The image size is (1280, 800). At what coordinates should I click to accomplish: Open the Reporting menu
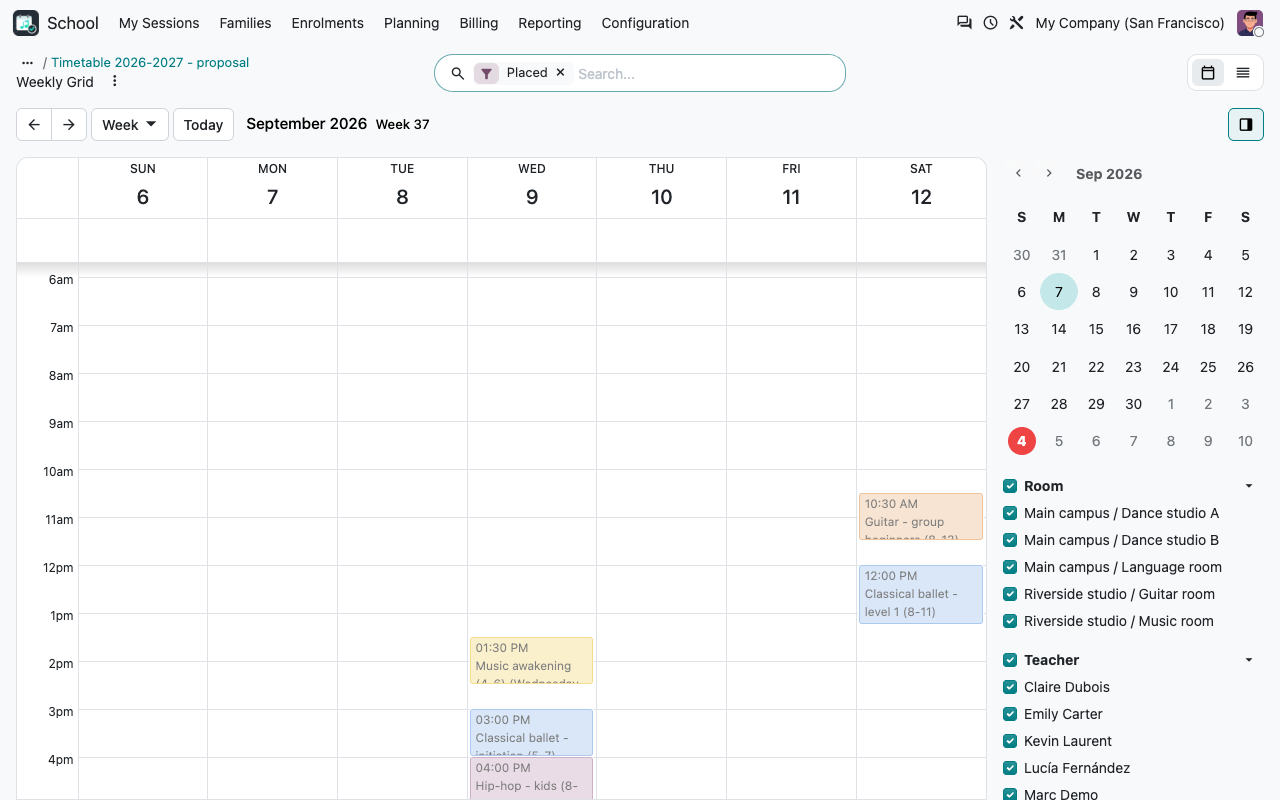click(x=550, y=23)
